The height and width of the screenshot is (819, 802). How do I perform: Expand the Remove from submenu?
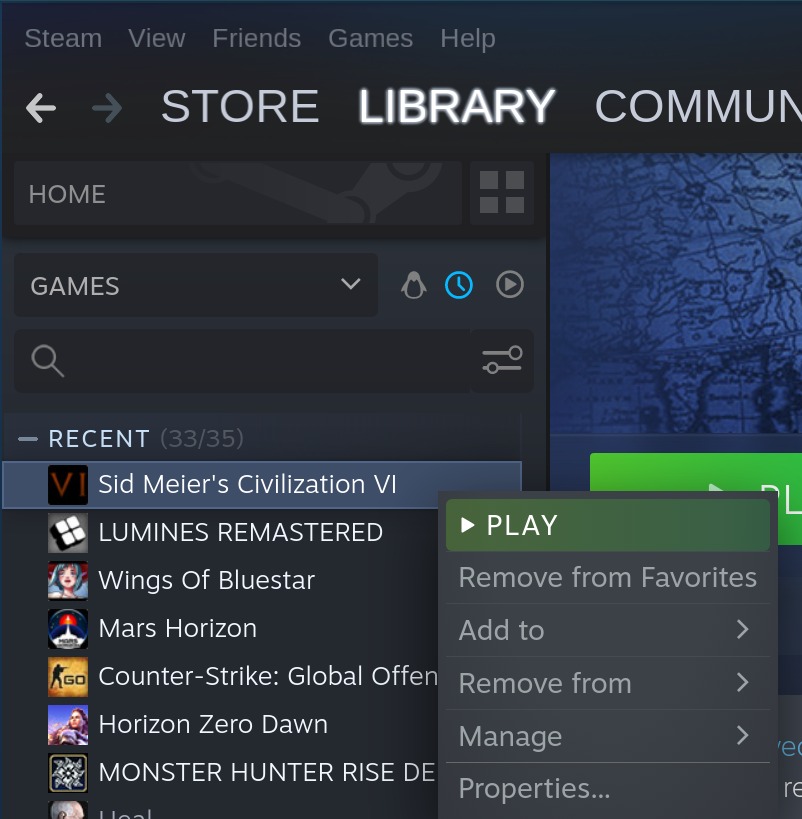point(608,683)
